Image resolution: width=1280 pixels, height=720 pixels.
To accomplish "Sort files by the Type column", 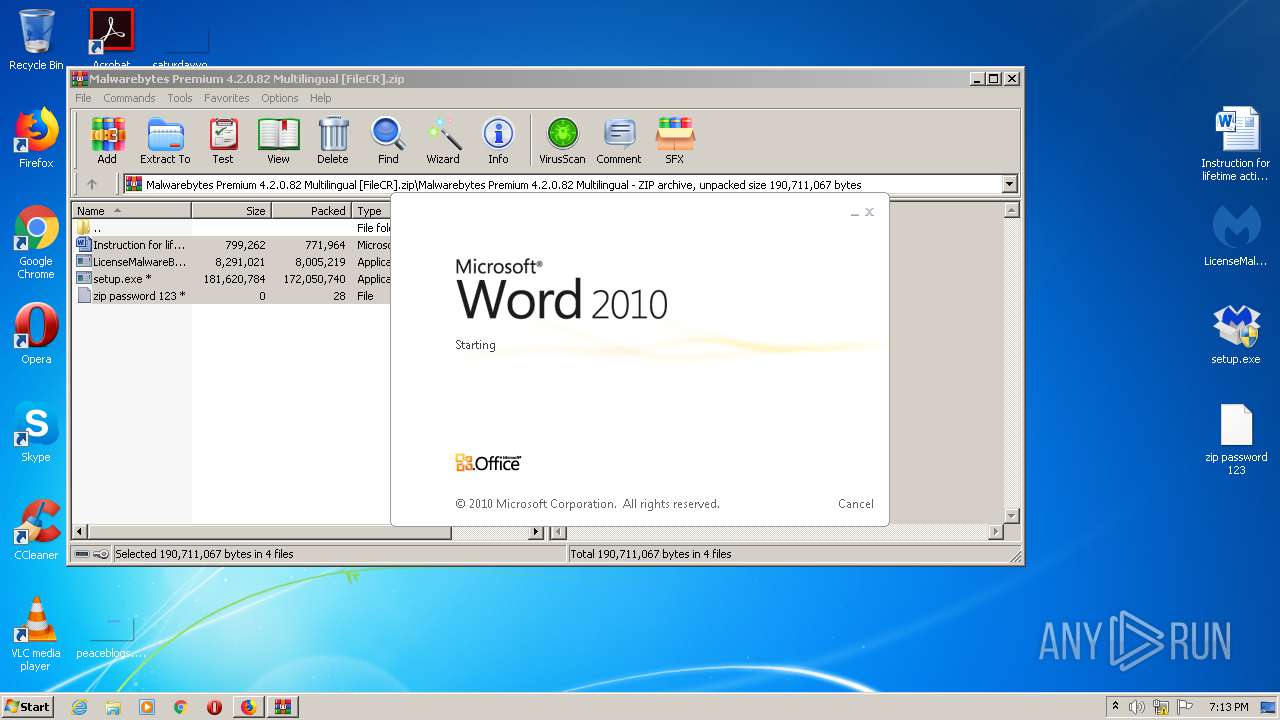I will pyautogui.click(x=371, y=211).
